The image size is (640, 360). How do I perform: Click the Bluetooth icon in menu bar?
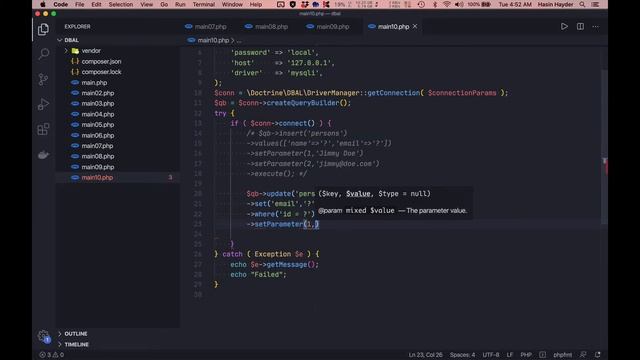[435, 4]
